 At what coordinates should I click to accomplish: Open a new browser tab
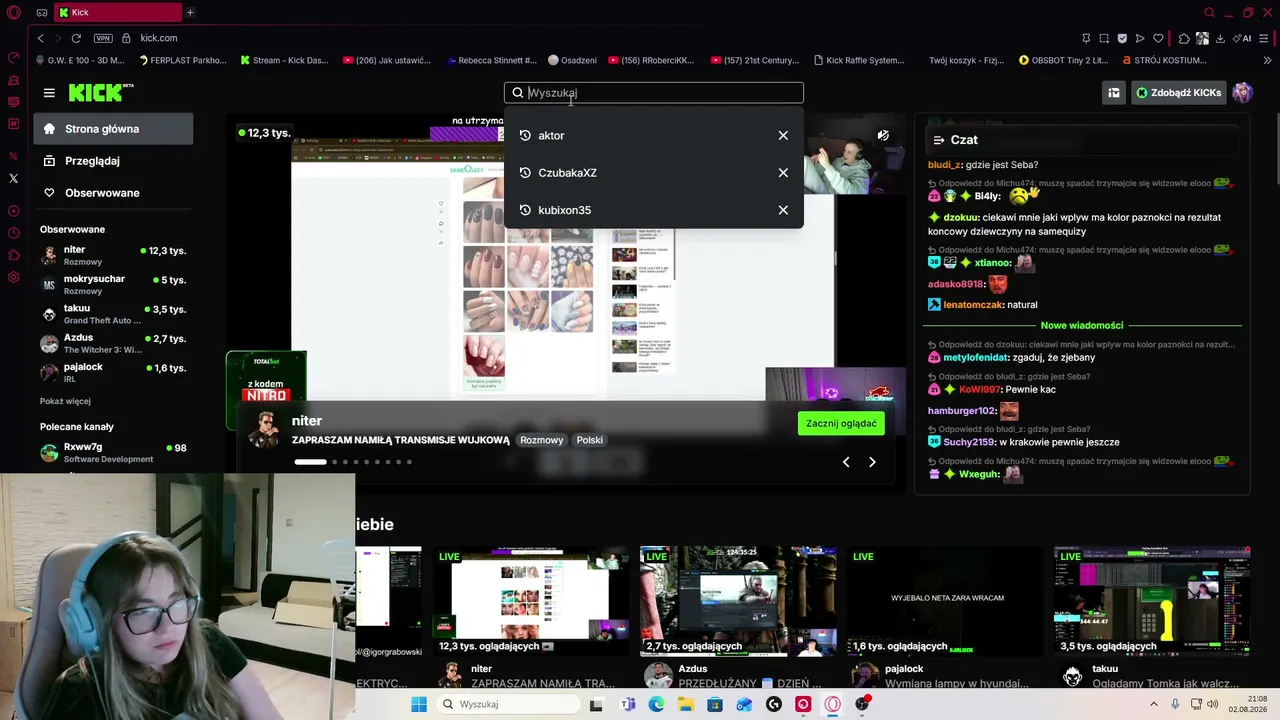(190, 12)
